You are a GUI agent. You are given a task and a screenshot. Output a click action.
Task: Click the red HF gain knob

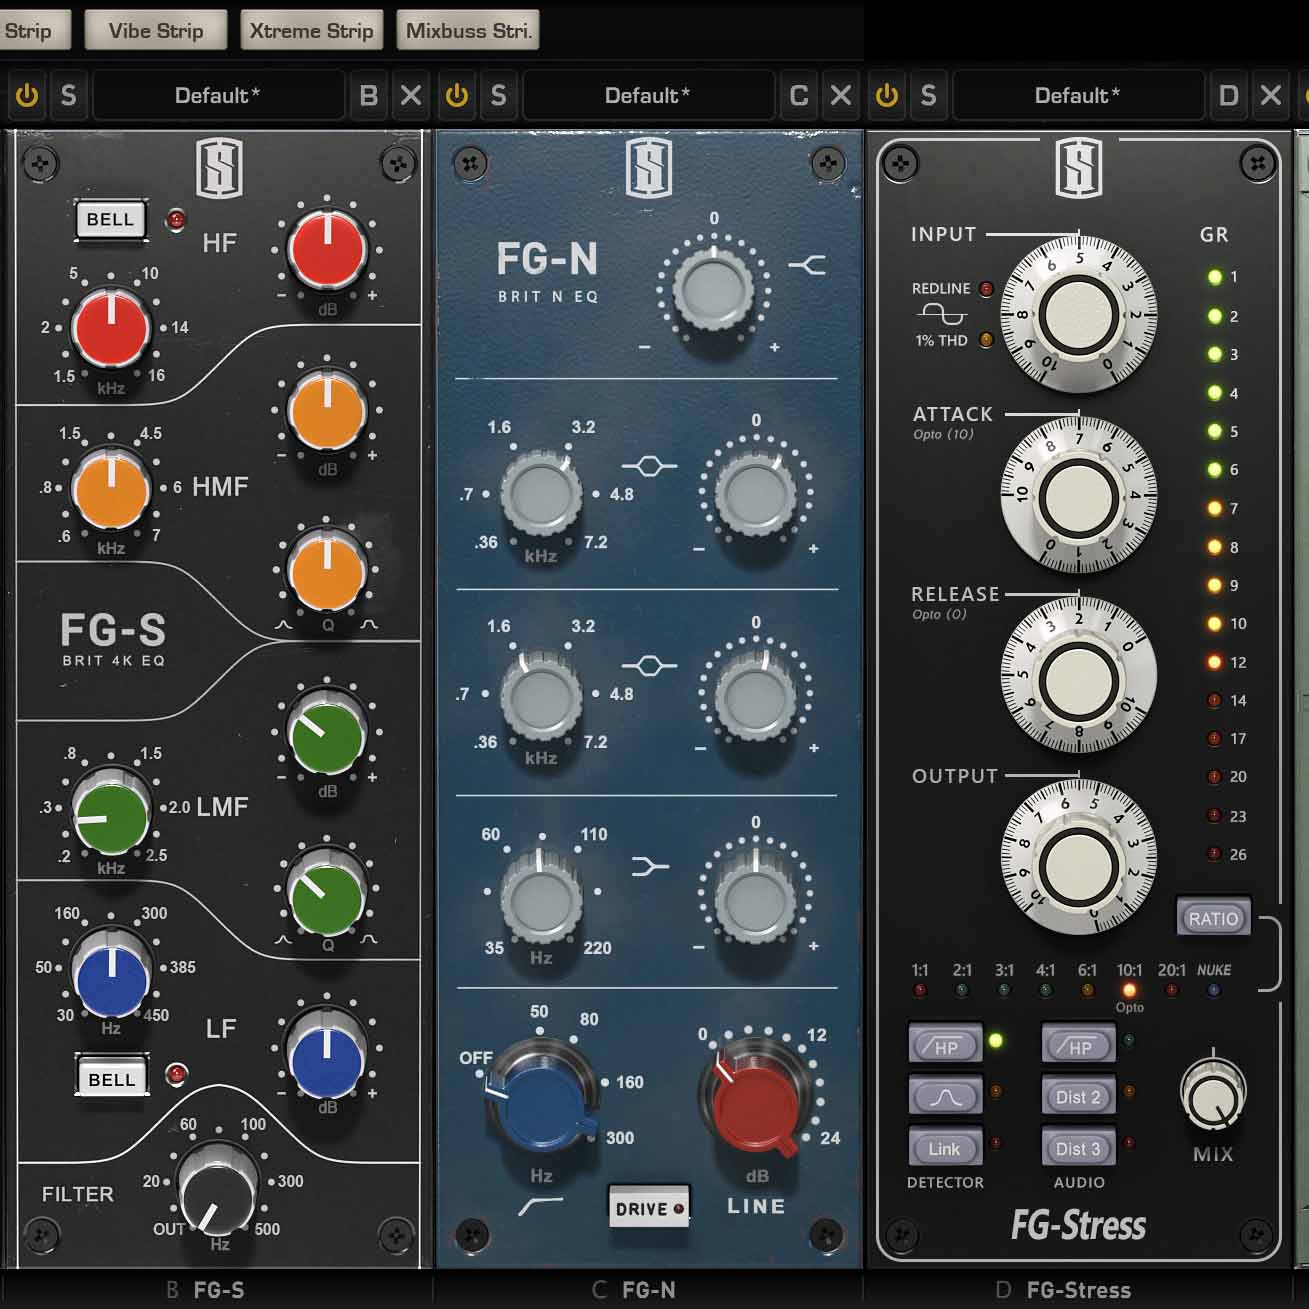[x=327, y=250]
